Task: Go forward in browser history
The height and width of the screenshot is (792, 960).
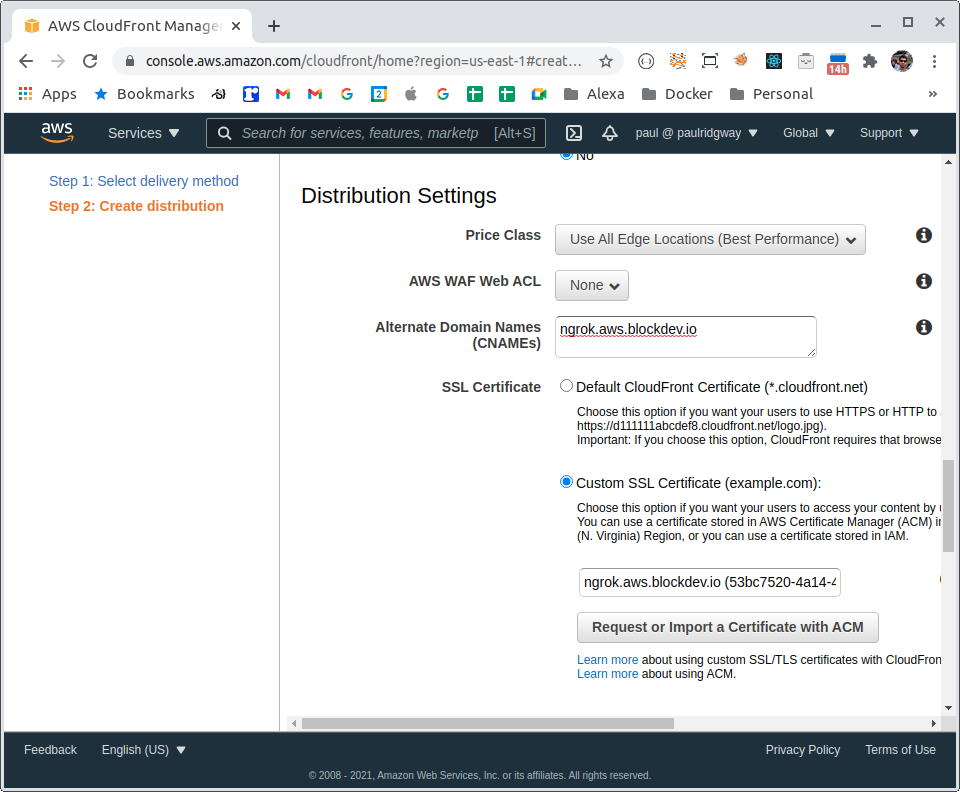Action: 58,61
